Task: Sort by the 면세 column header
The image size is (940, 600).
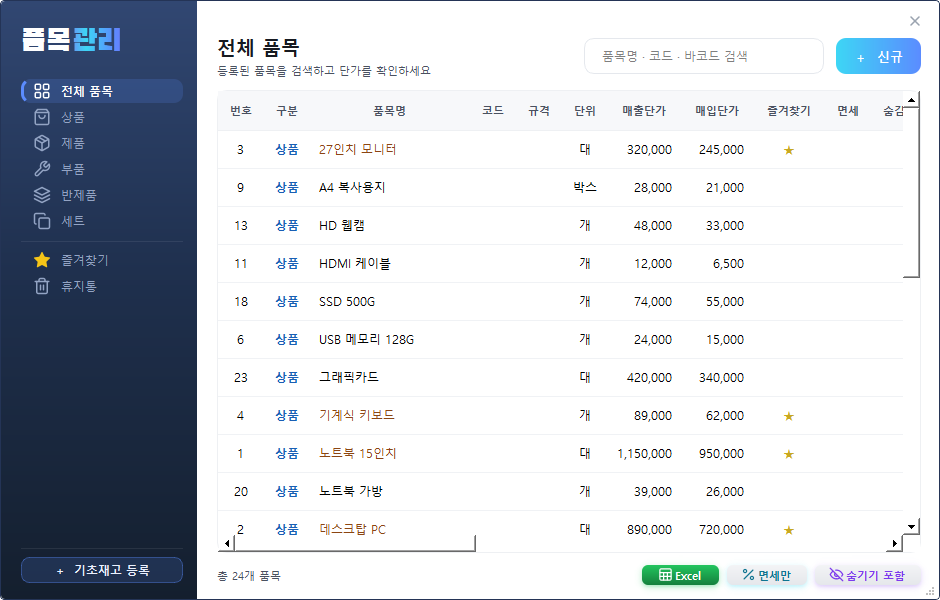Action: [848, 111]
